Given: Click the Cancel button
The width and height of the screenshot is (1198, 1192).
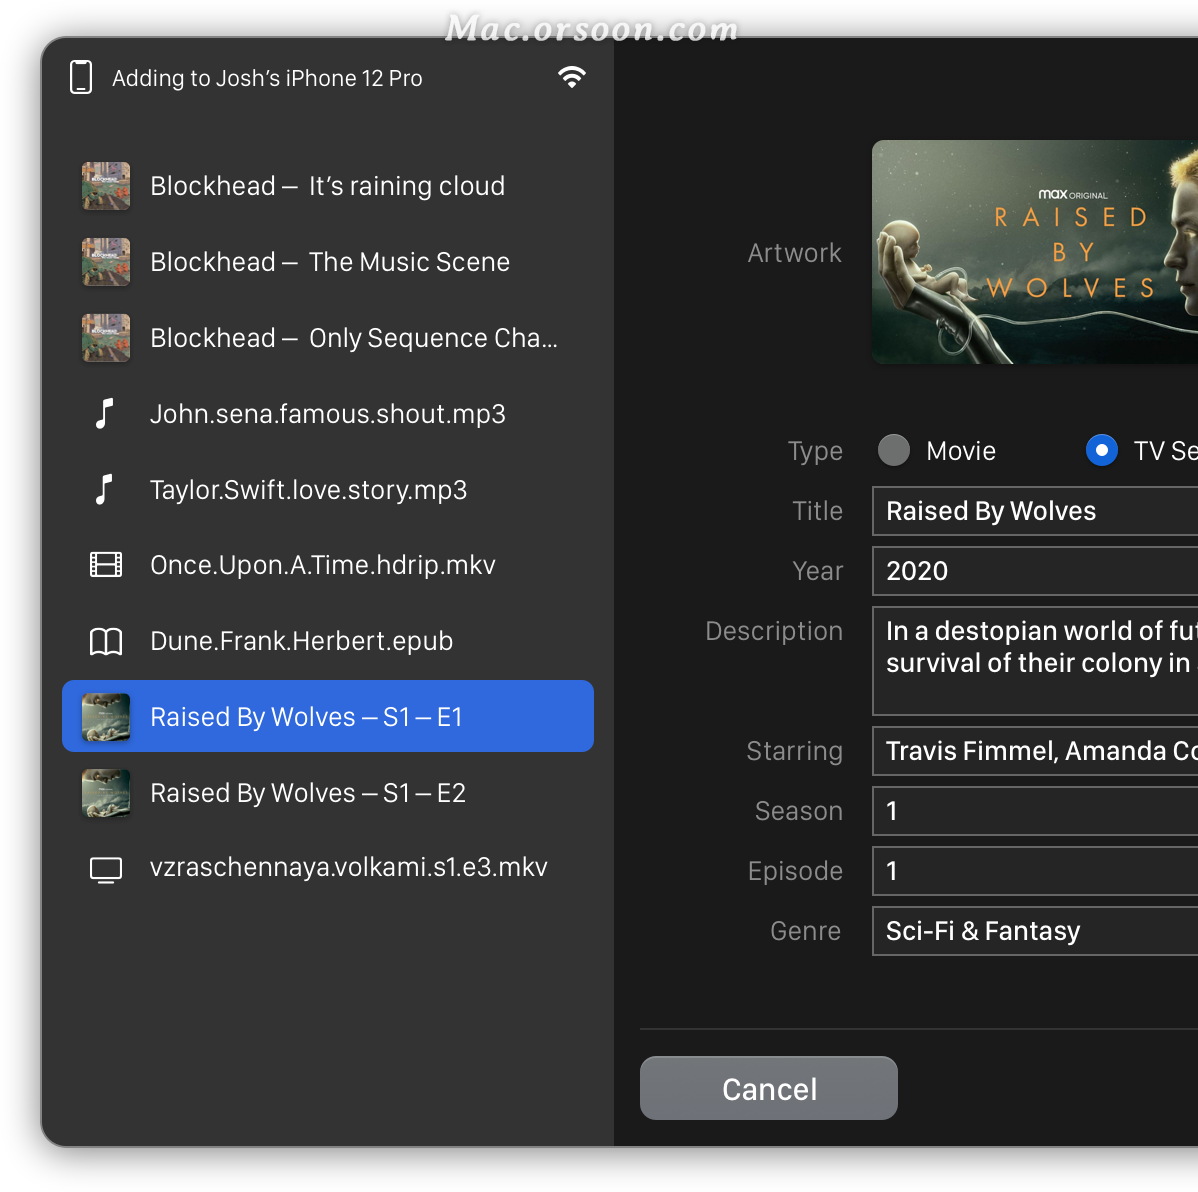Looking at the screenshot, I should [769, 1088].
